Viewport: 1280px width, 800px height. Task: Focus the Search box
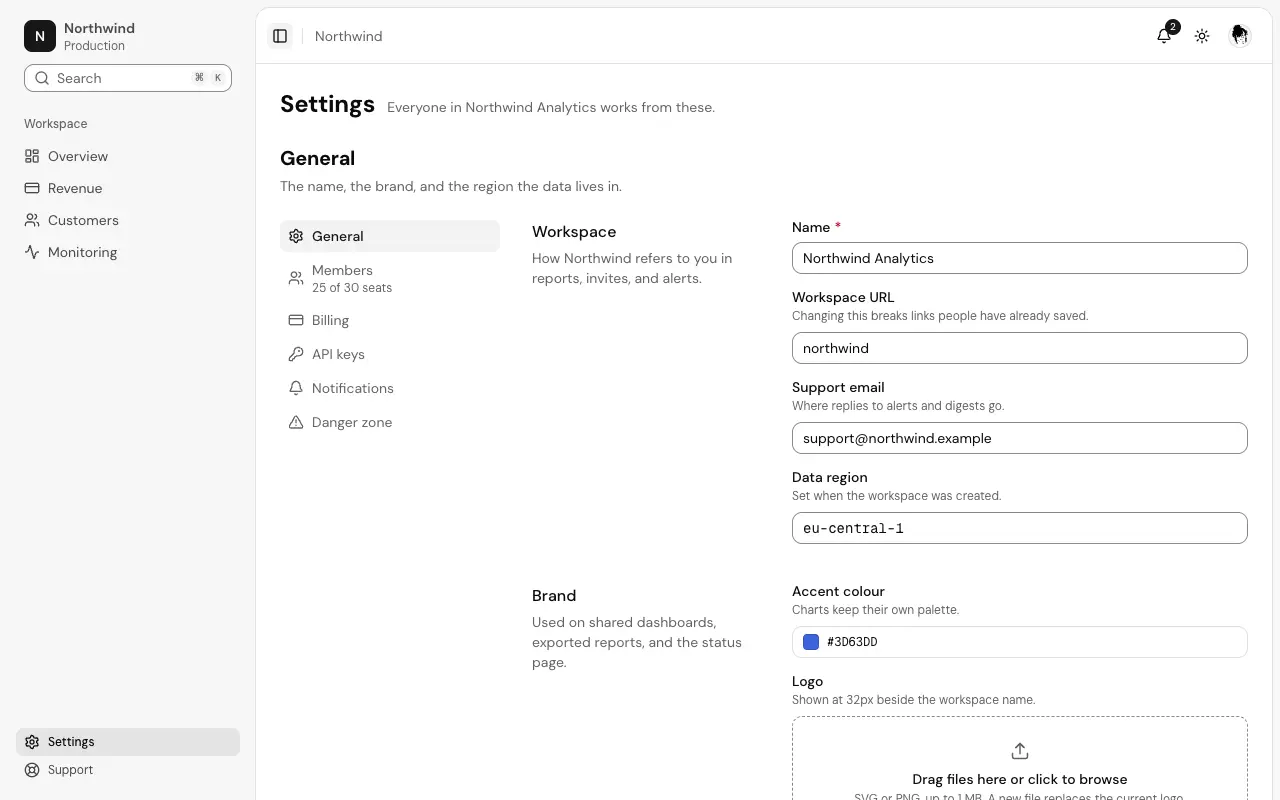coord(128,78)
